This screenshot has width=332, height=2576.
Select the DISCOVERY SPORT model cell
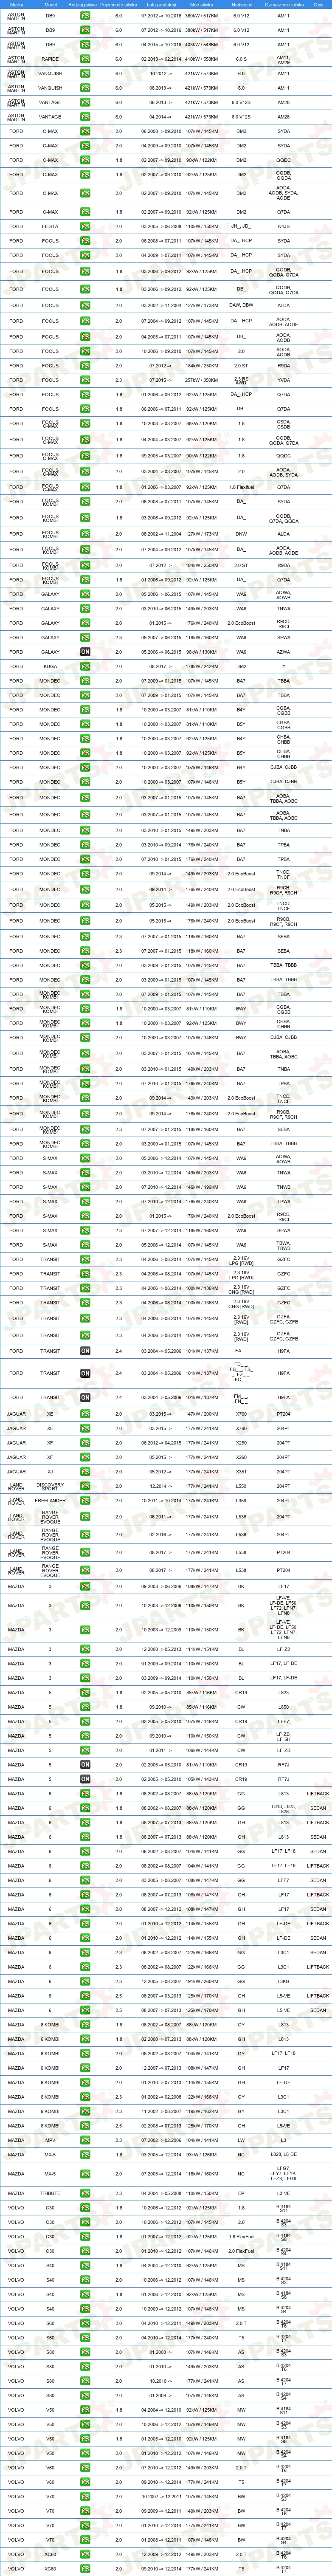(50, 1486)
